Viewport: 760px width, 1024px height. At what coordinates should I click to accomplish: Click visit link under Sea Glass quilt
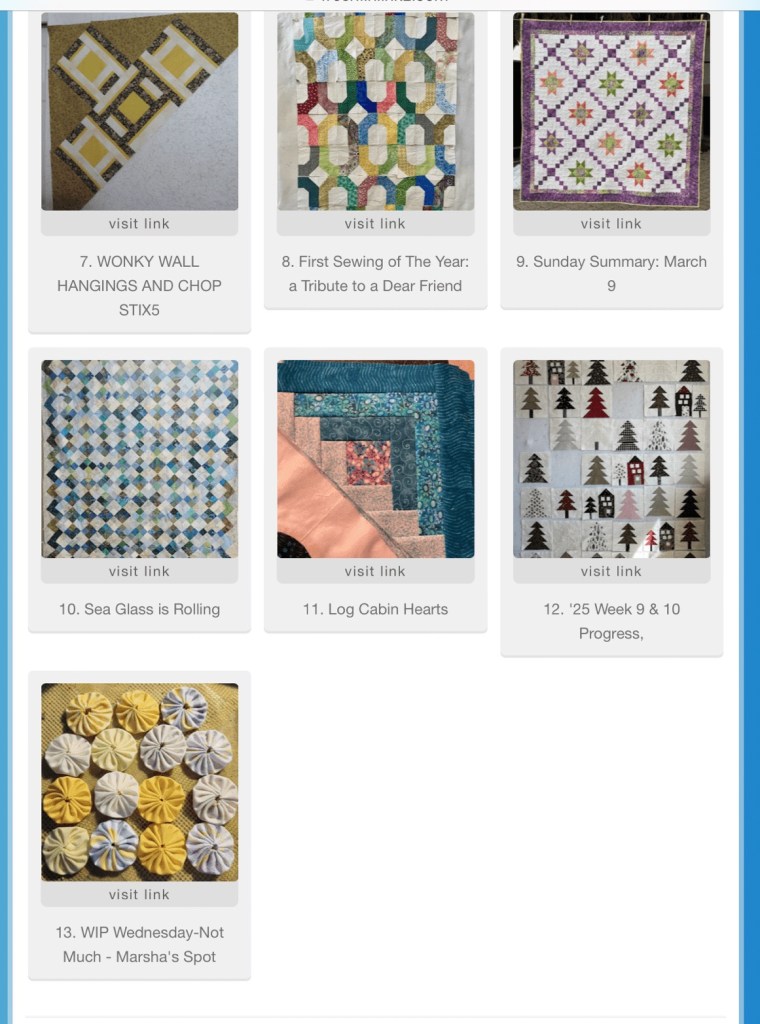click(140, 571)
